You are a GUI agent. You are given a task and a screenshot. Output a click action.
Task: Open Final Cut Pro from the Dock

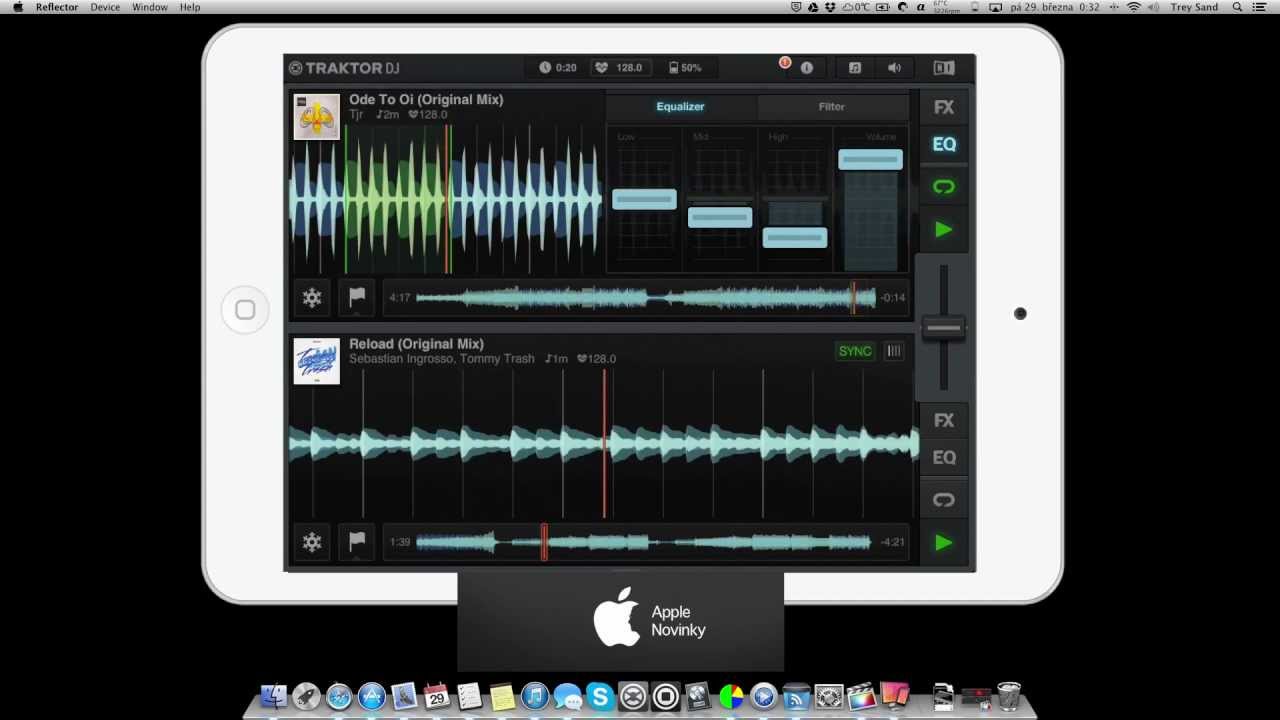click(861, 696)
